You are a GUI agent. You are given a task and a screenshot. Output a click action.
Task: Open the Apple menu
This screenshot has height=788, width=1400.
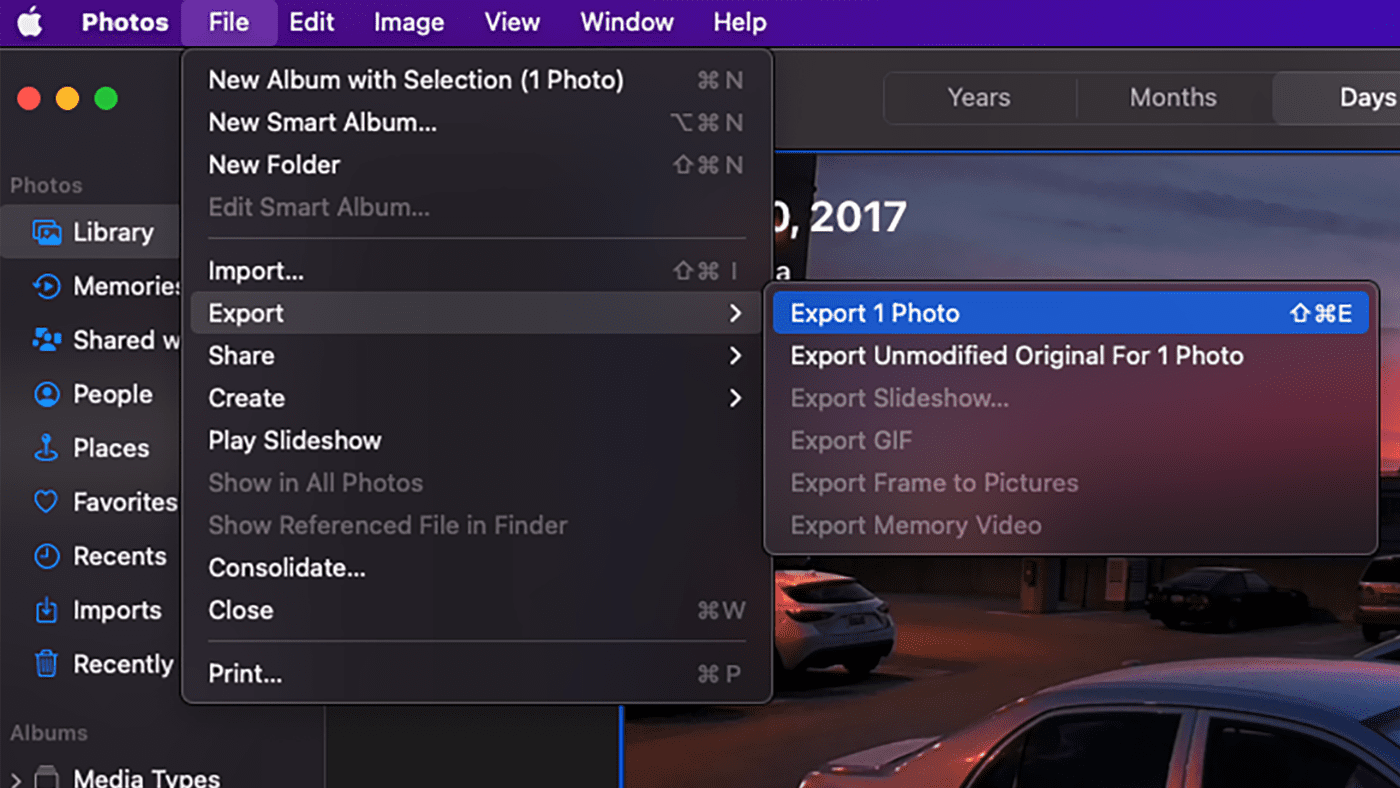30,22
